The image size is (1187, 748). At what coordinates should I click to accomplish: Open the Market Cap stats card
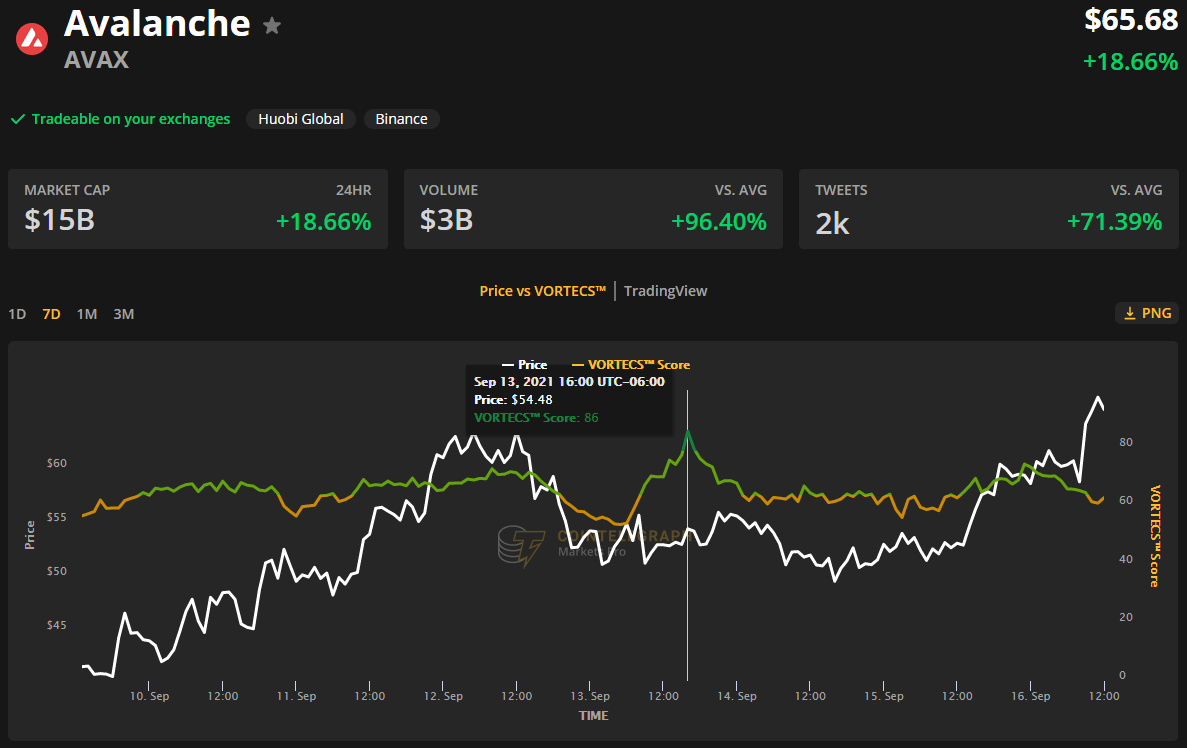(198, 209)
